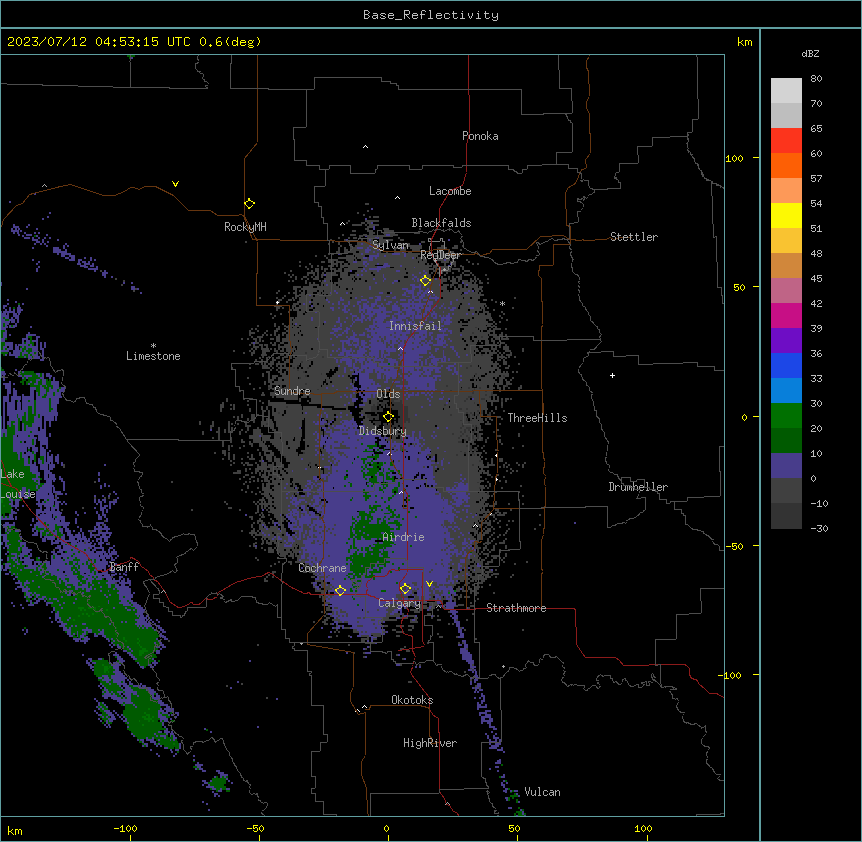862x842 pixels.
Task: Choose the slate purple swatch between 10 and 0
Action: [x=786, y=466]
